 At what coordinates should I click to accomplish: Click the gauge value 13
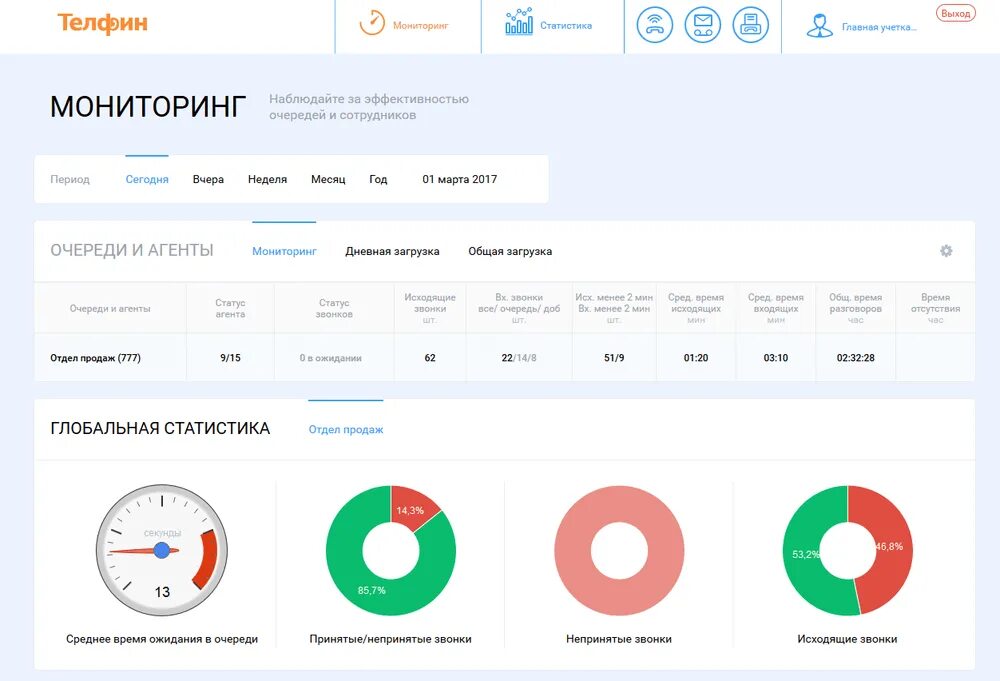pyautogui.click(x=162, y=592)
